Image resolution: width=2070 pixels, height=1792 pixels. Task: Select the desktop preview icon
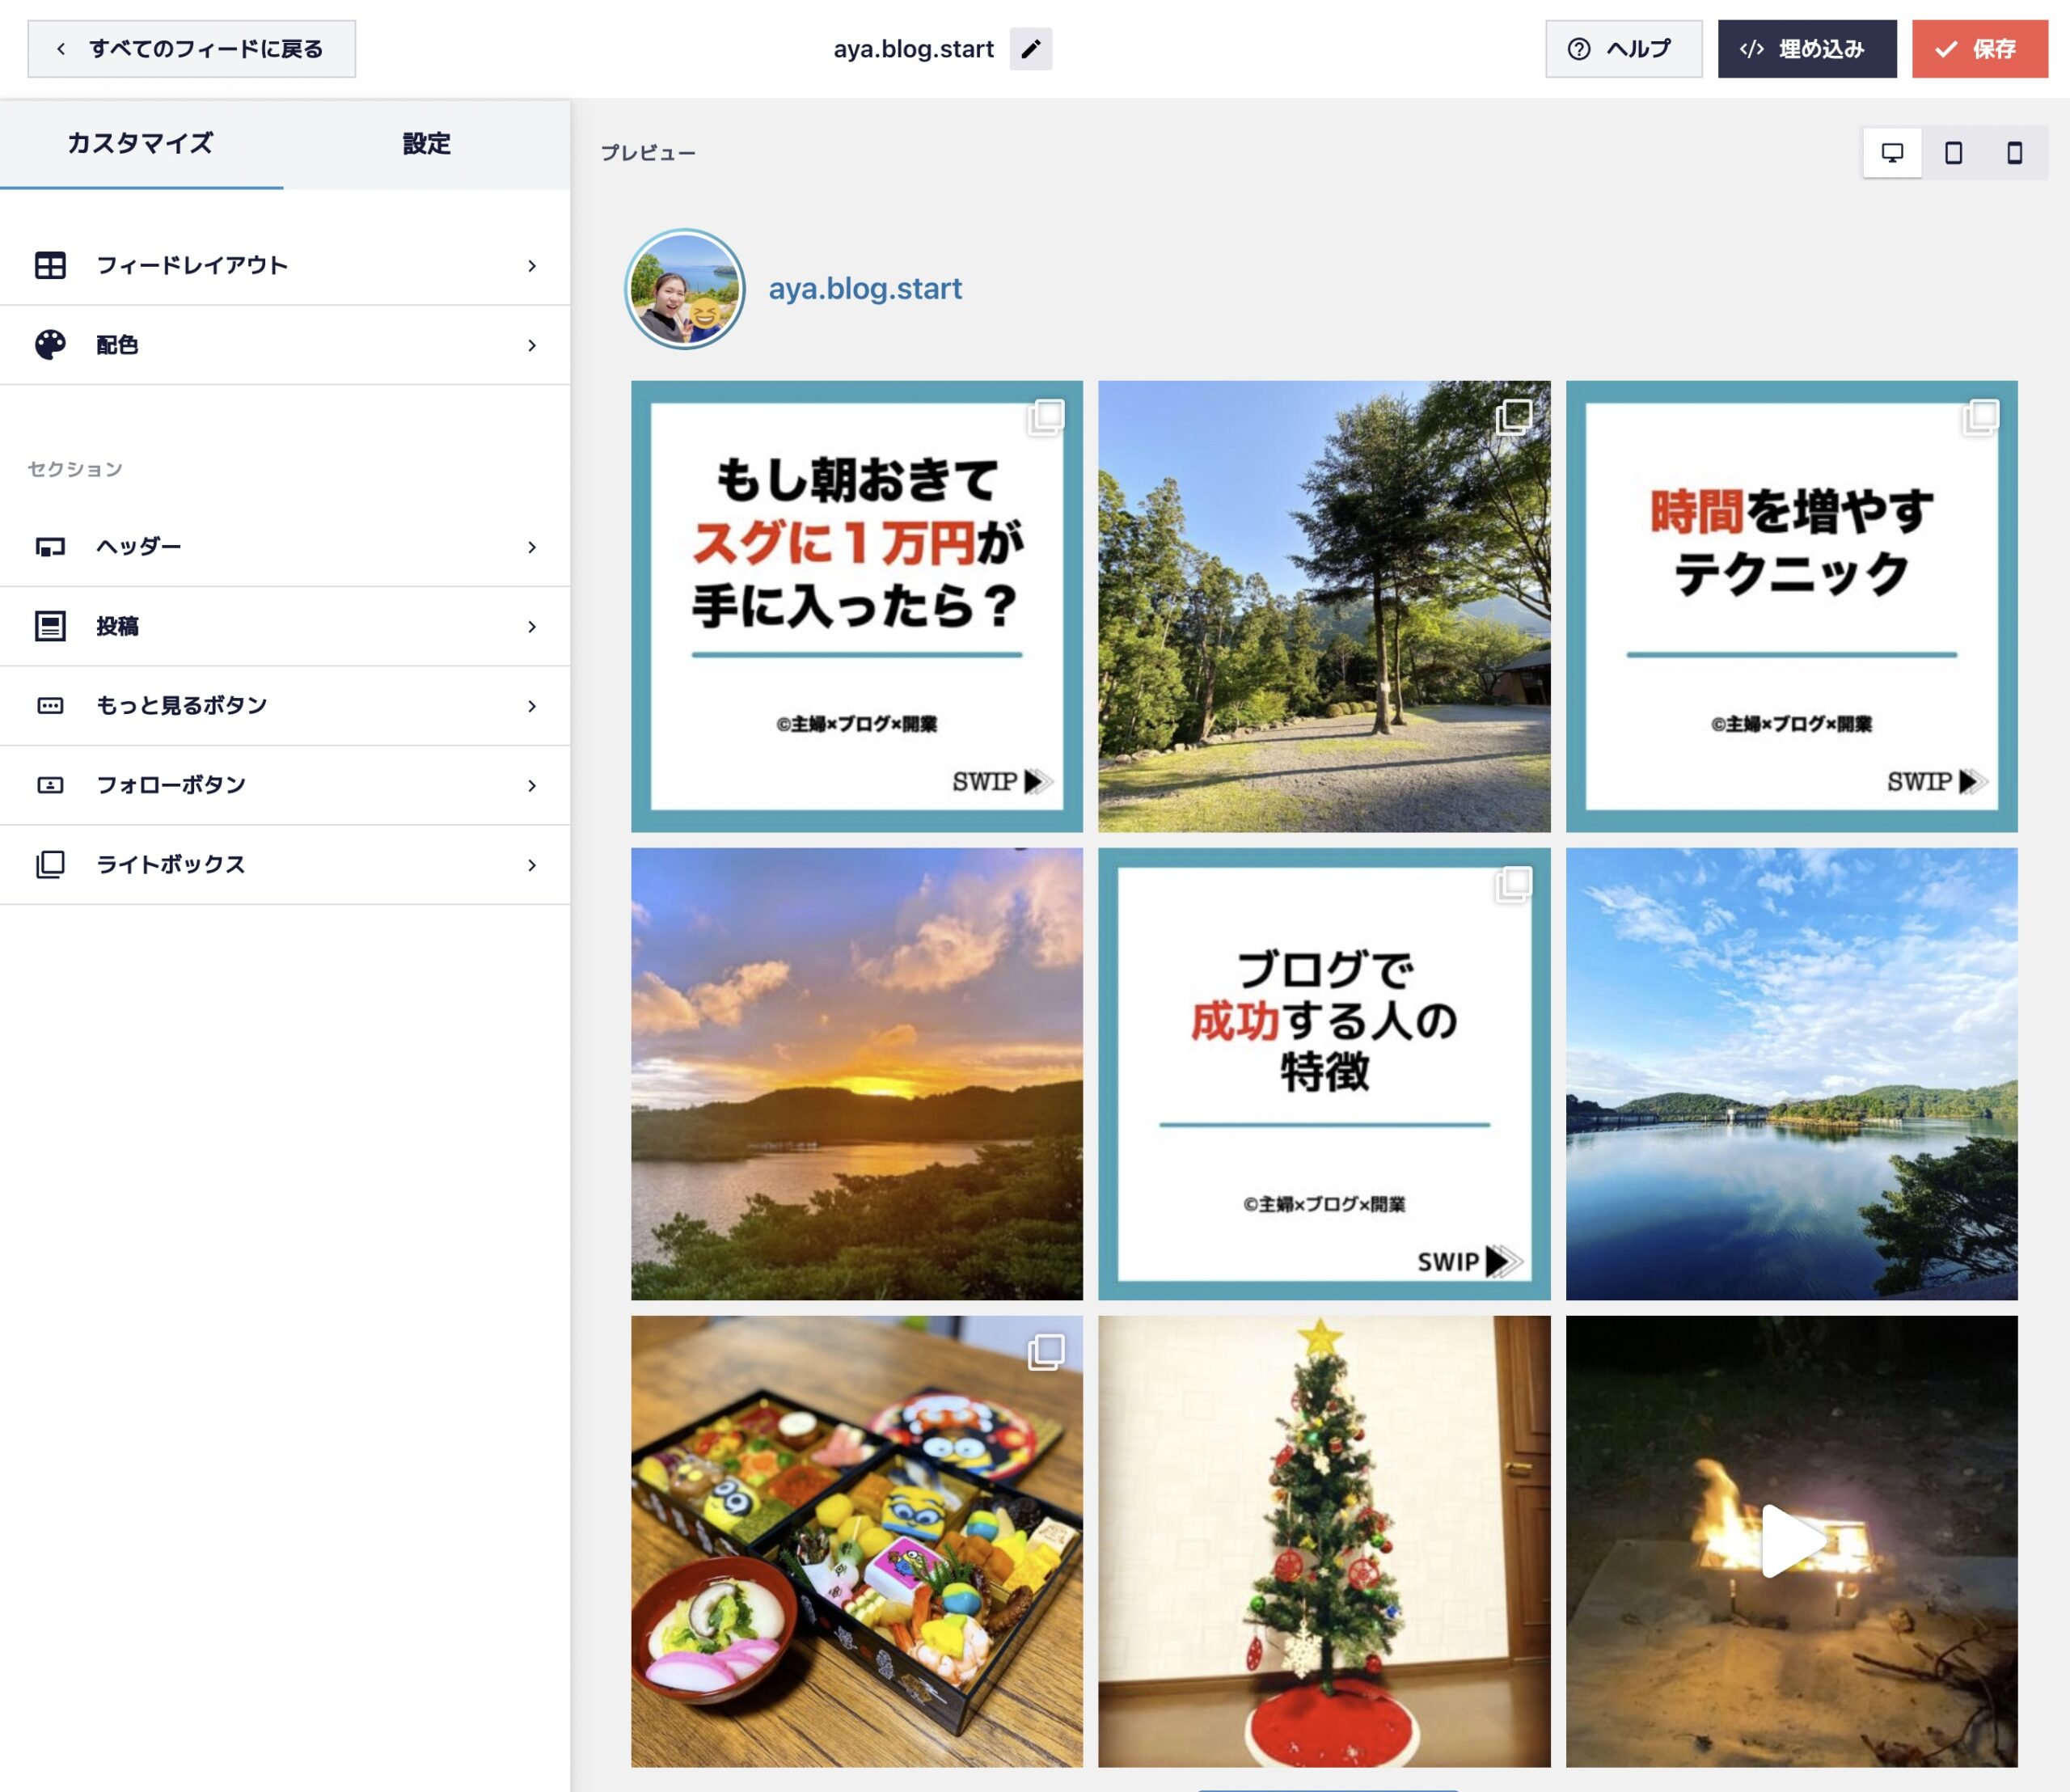coord(1892,153)
